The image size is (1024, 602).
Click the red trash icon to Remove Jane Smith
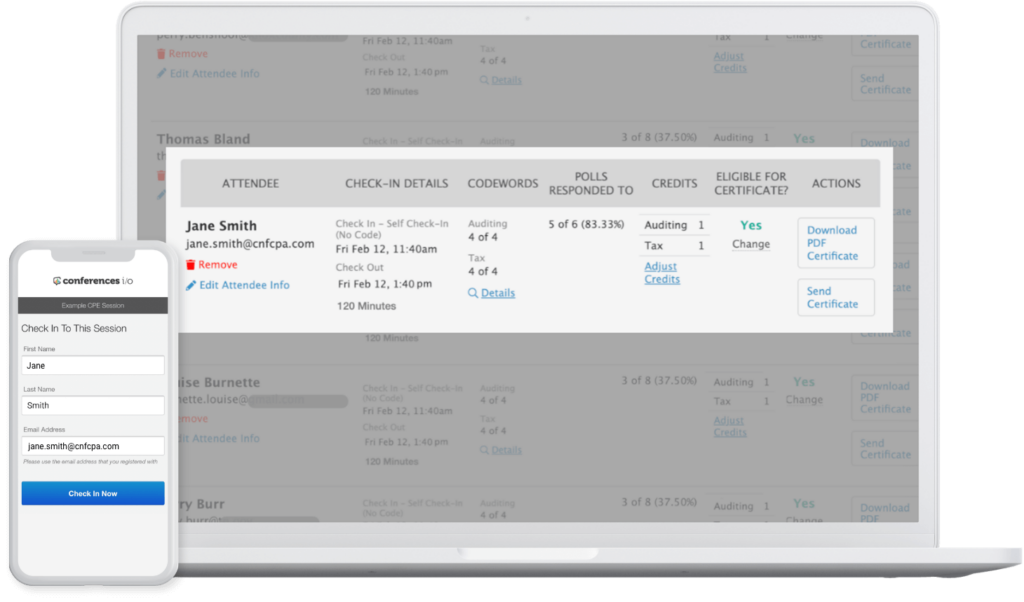click(191, 264)
